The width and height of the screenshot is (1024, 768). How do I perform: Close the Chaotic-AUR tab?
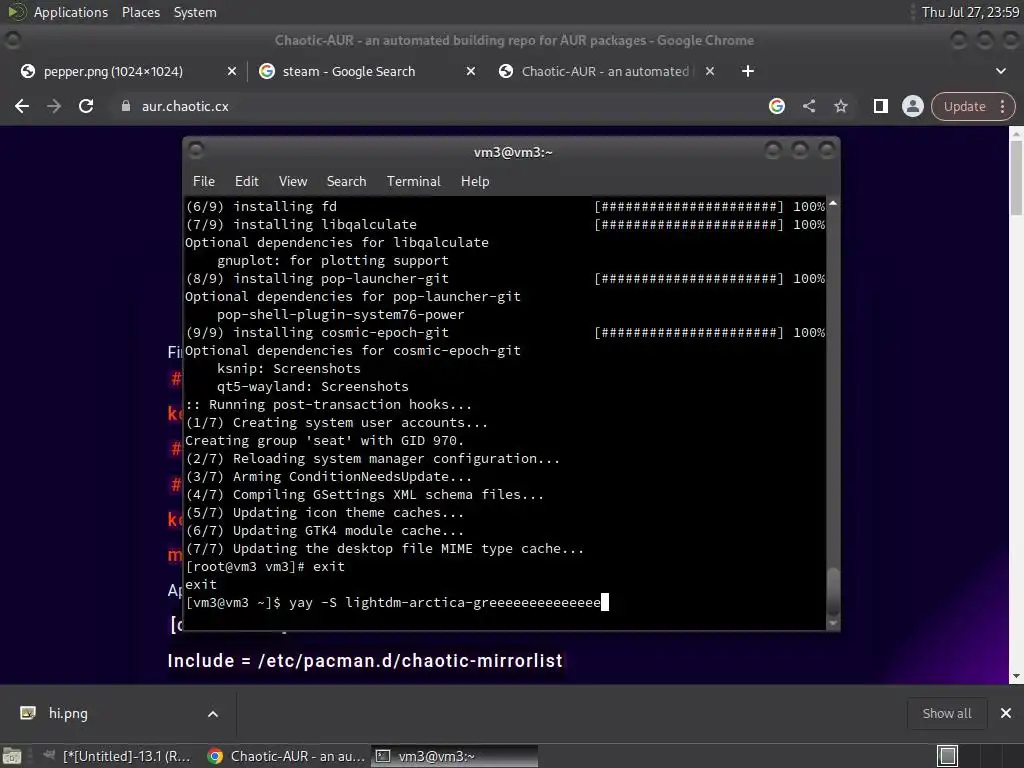[710, 71]
